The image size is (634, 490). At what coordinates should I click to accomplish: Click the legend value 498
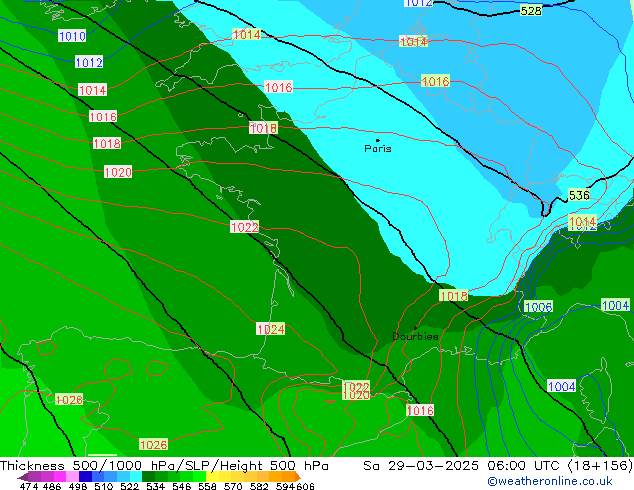[x=78, y=486]
